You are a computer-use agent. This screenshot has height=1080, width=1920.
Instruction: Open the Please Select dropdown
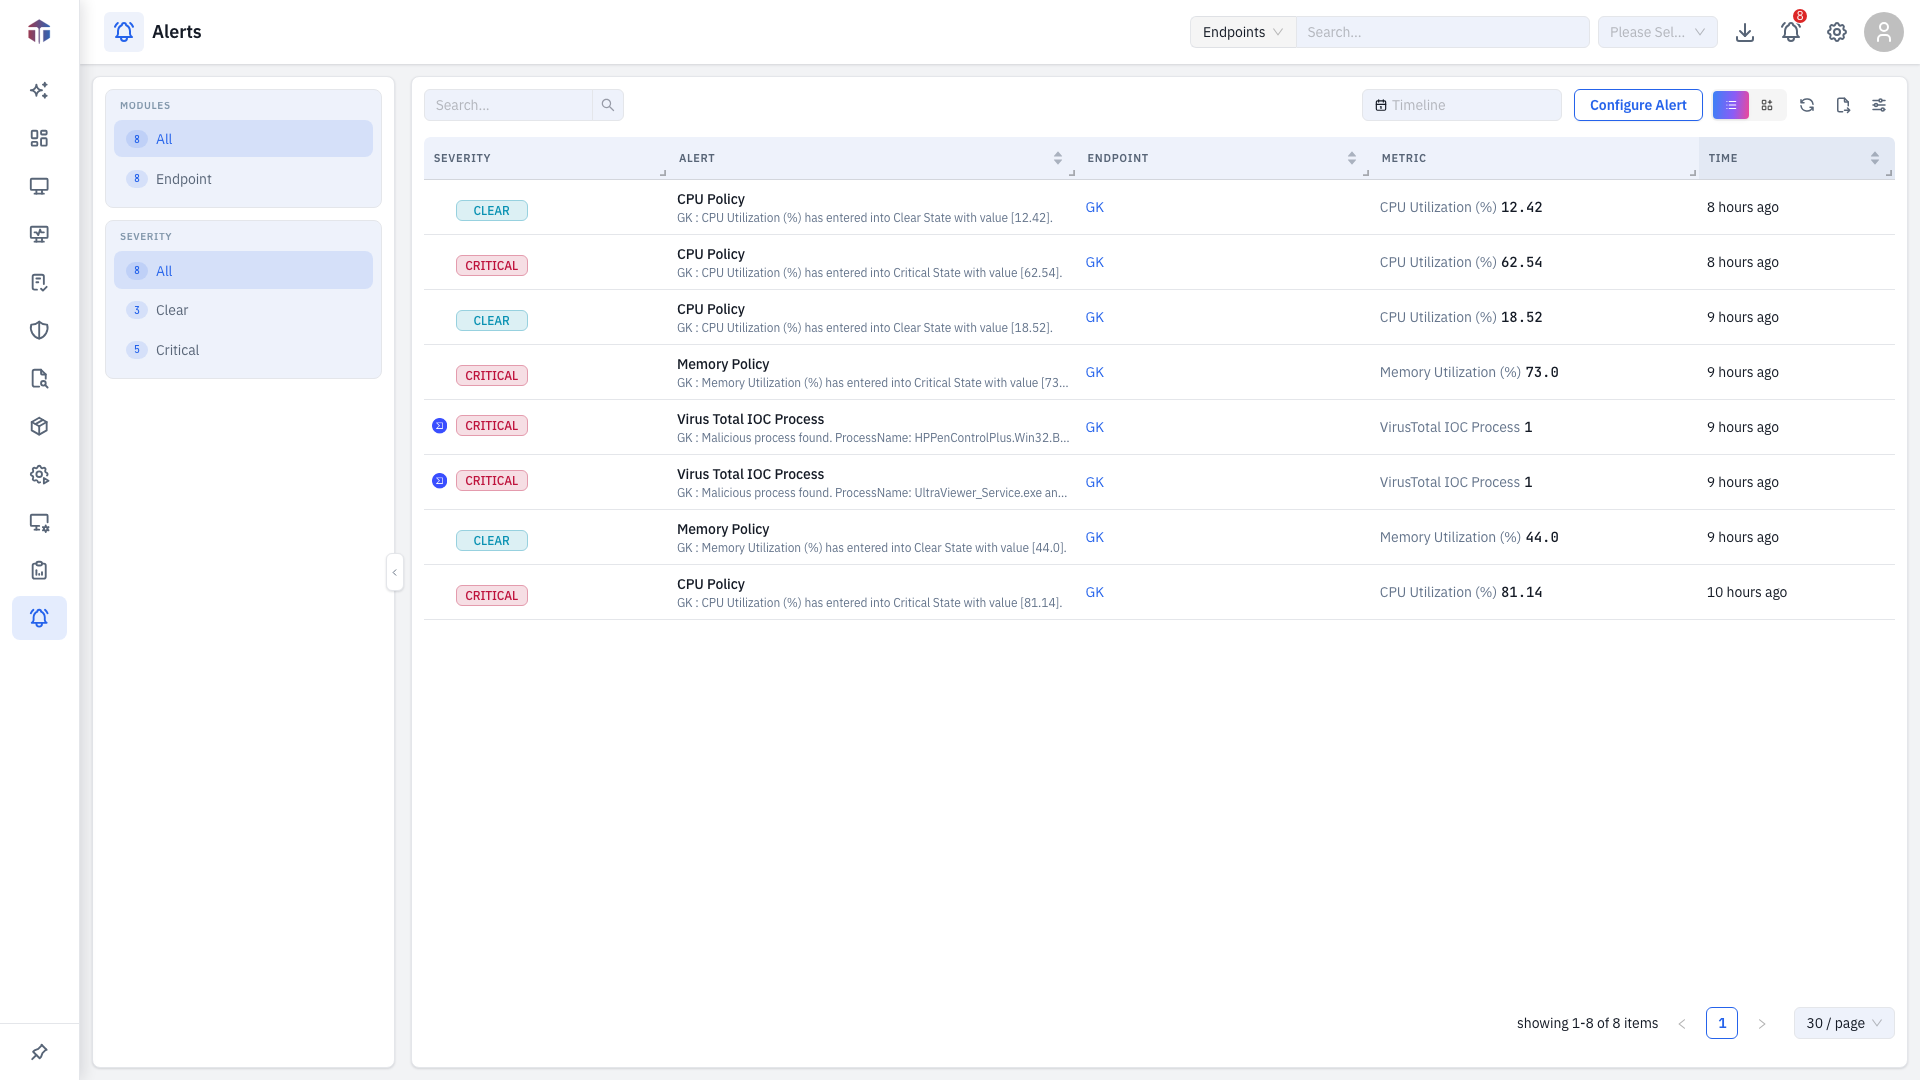[x=1657, y=32]
